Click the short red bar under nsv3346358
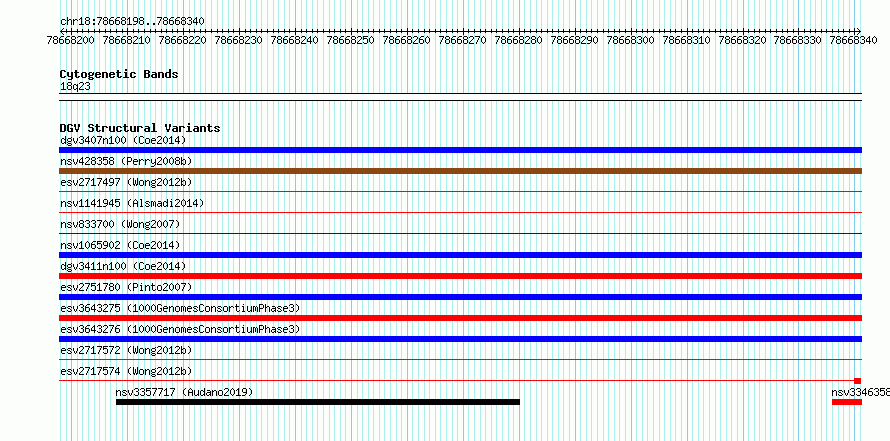The image size is (890, 441). coord(847,402)
